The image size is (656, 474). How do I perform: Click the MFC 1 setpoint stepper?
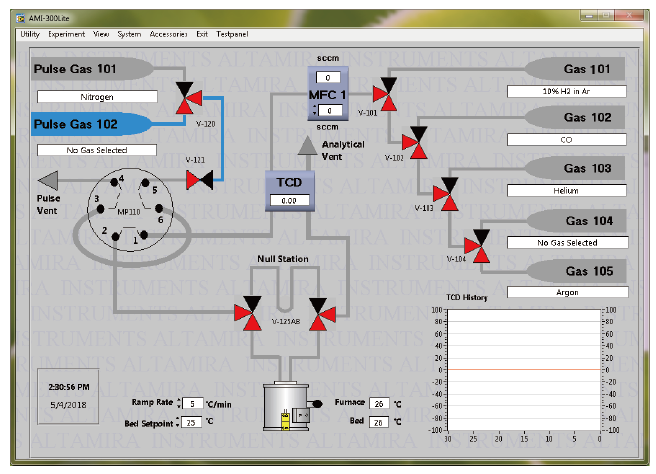pos(315,110)
